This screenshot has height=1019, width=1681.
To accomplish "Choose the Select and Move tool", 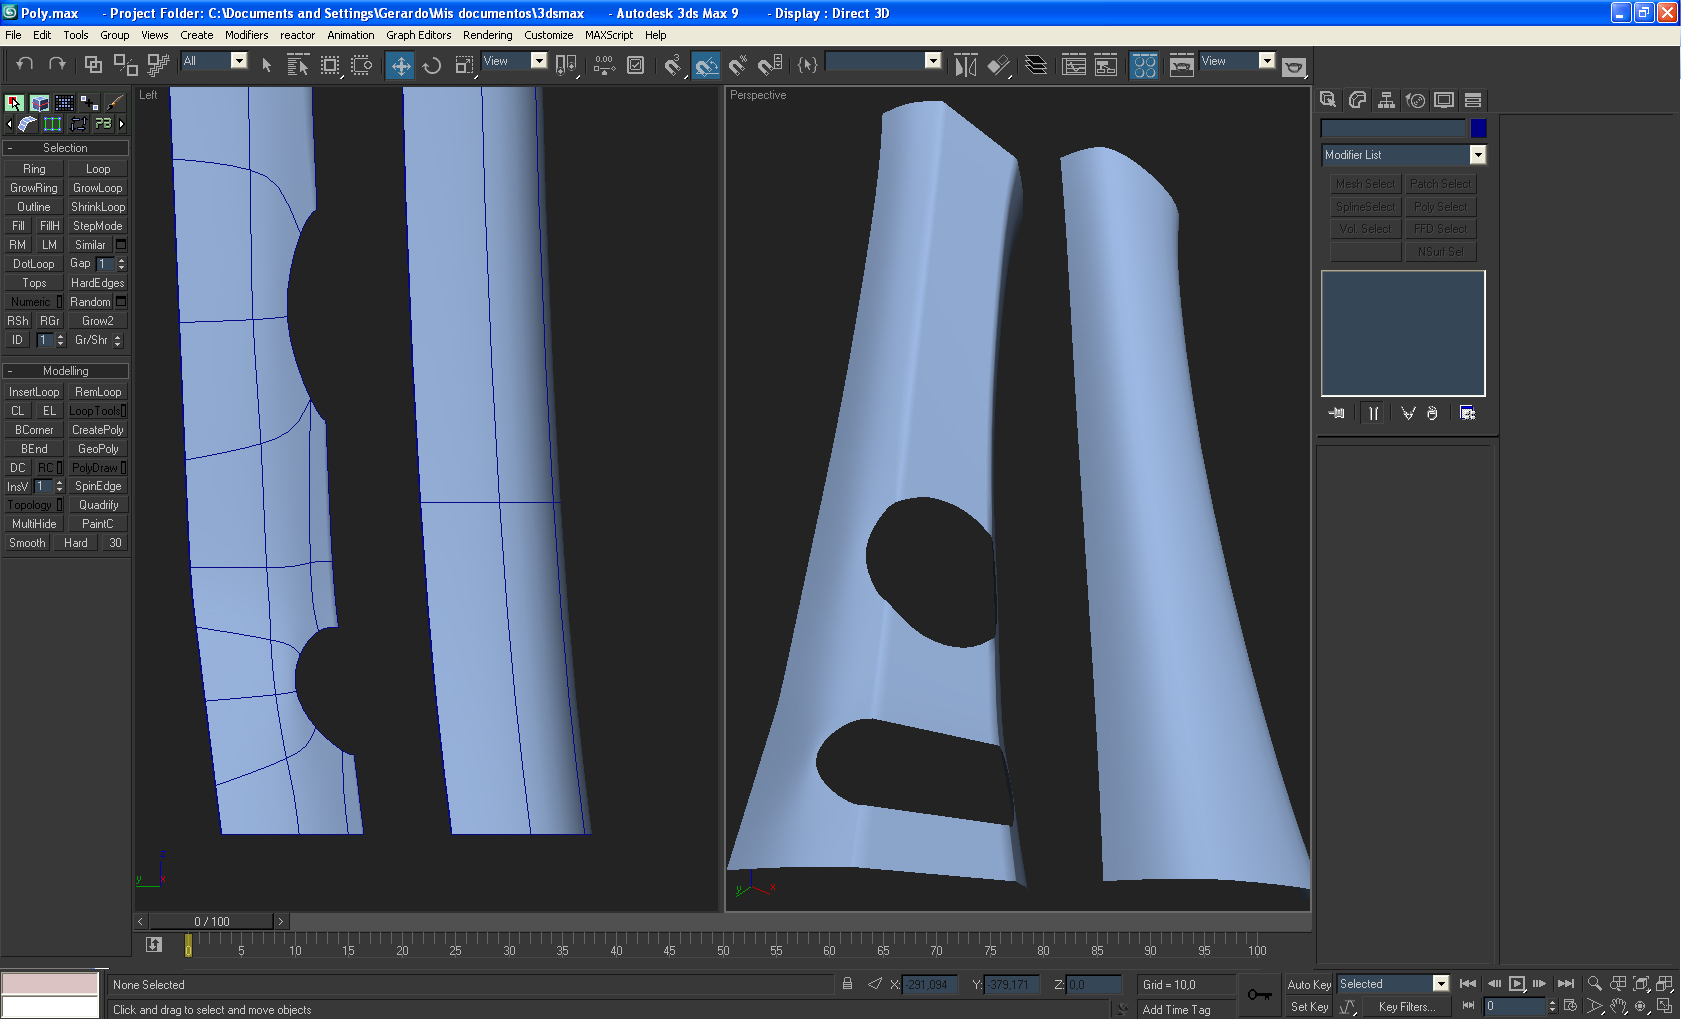I will pos(401,65).
